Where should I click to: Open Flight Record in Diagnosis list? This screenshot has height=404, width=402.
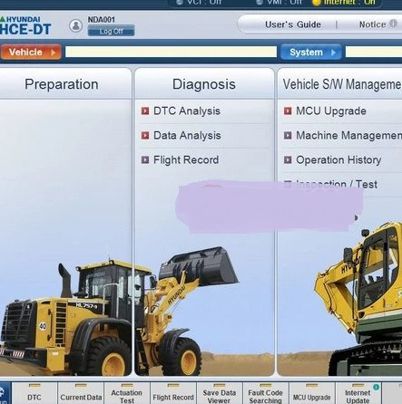[186, 160]
